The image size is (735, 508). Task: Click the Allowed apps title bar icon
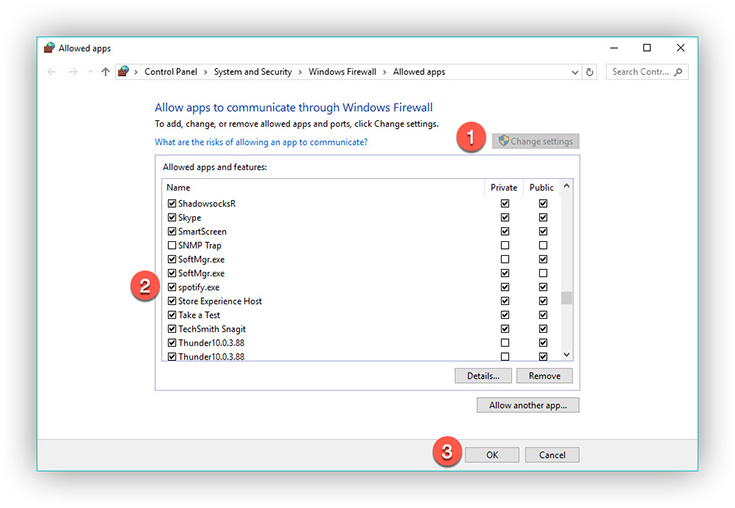[x=50, y=47]
